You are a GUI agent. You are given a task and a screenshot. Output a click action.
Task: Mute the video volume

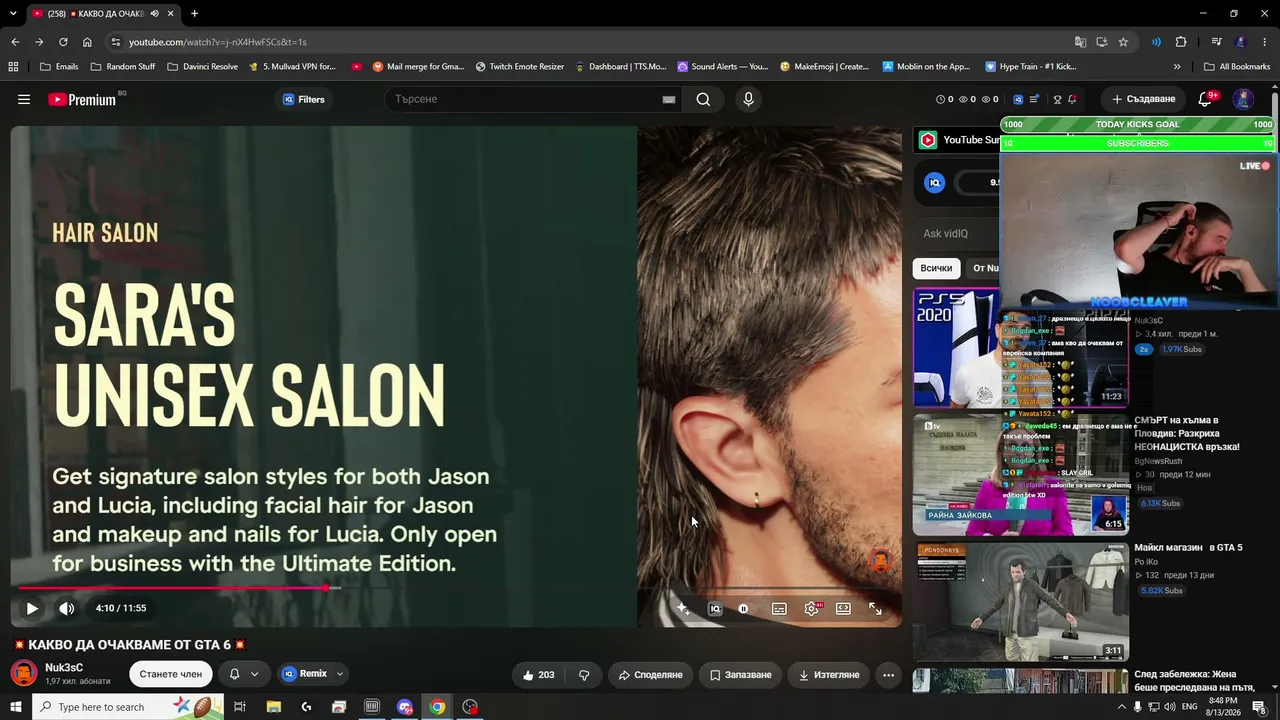tap(66, 608)
